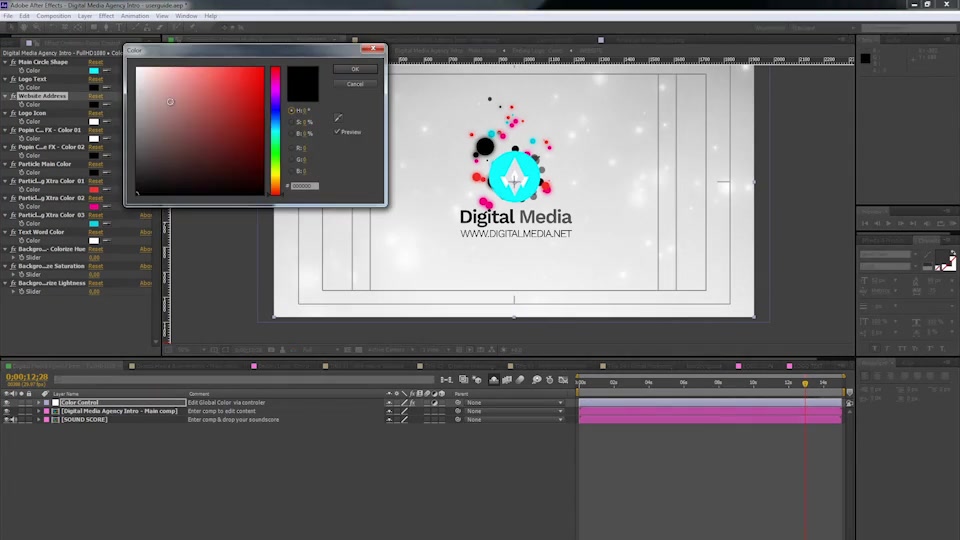Screen dimensions: 960x540
Task: Expand the Color Control layer in timeline
Action: pyautogui.click(x=38, y=403)
